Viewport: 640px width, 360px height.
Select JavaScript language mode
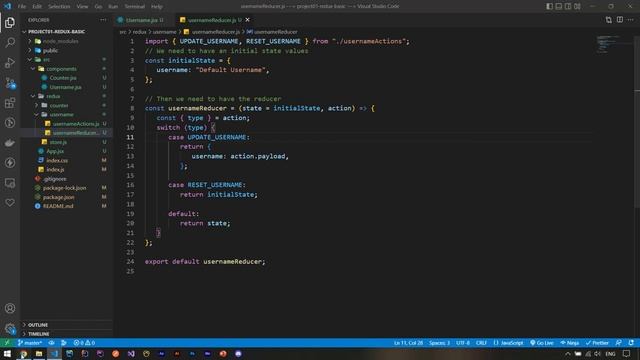coord(508,343)
